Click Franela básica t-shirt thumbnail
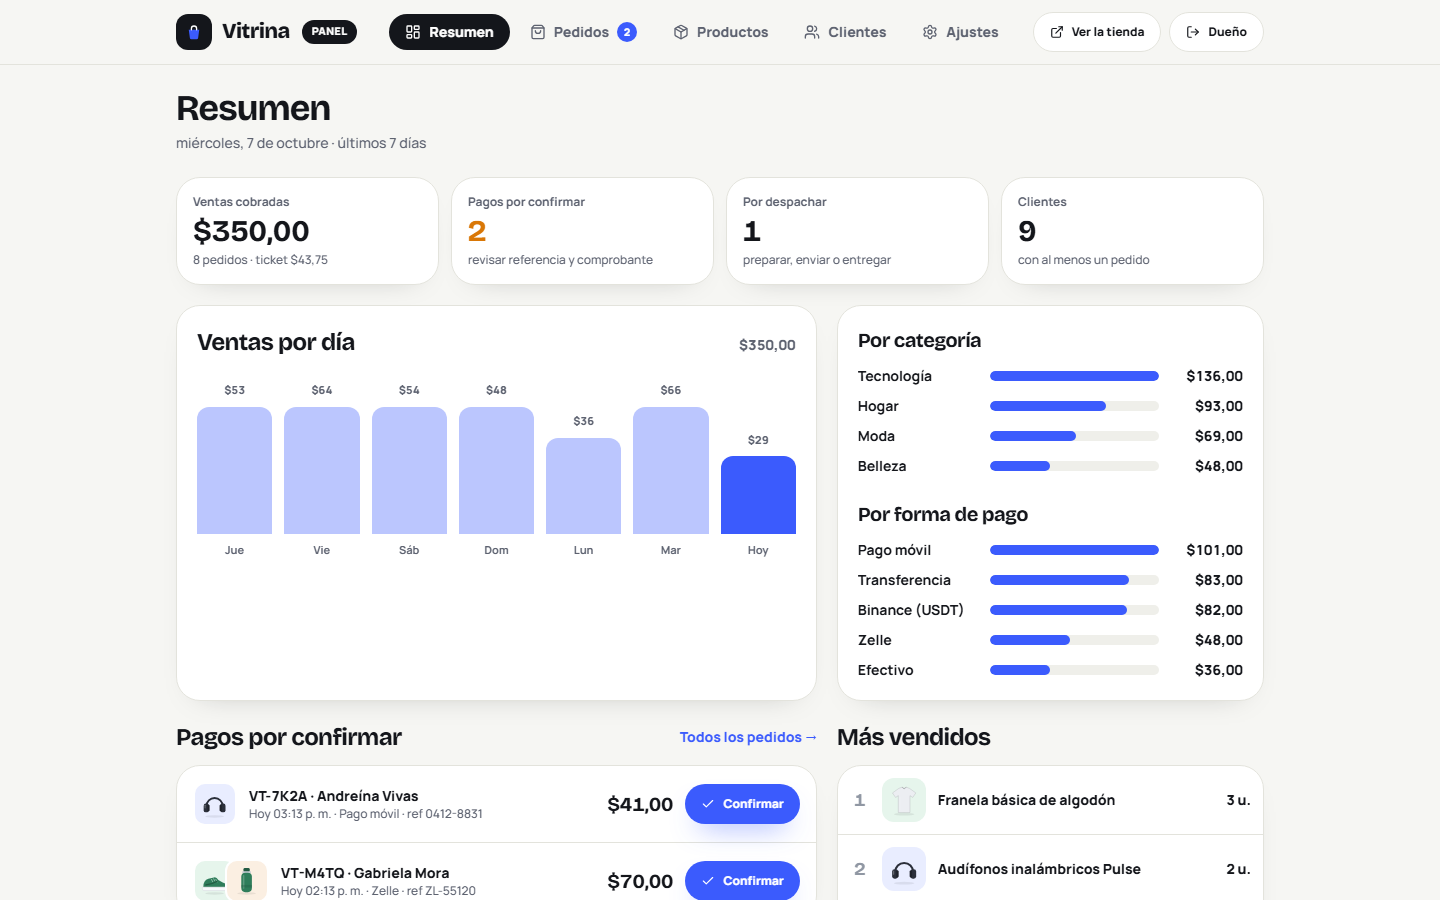Image resolution: width=1440 pixels, height=900 pixels. pyautogui.click(x=904, y=800)
